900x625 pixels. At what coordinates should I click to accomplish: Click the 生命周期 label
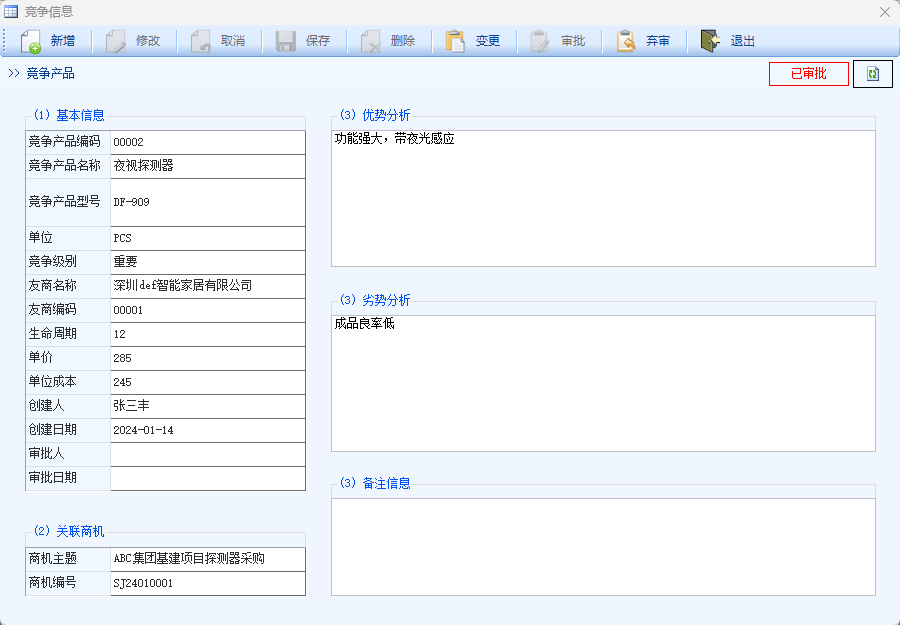click(x=52, y=333)
